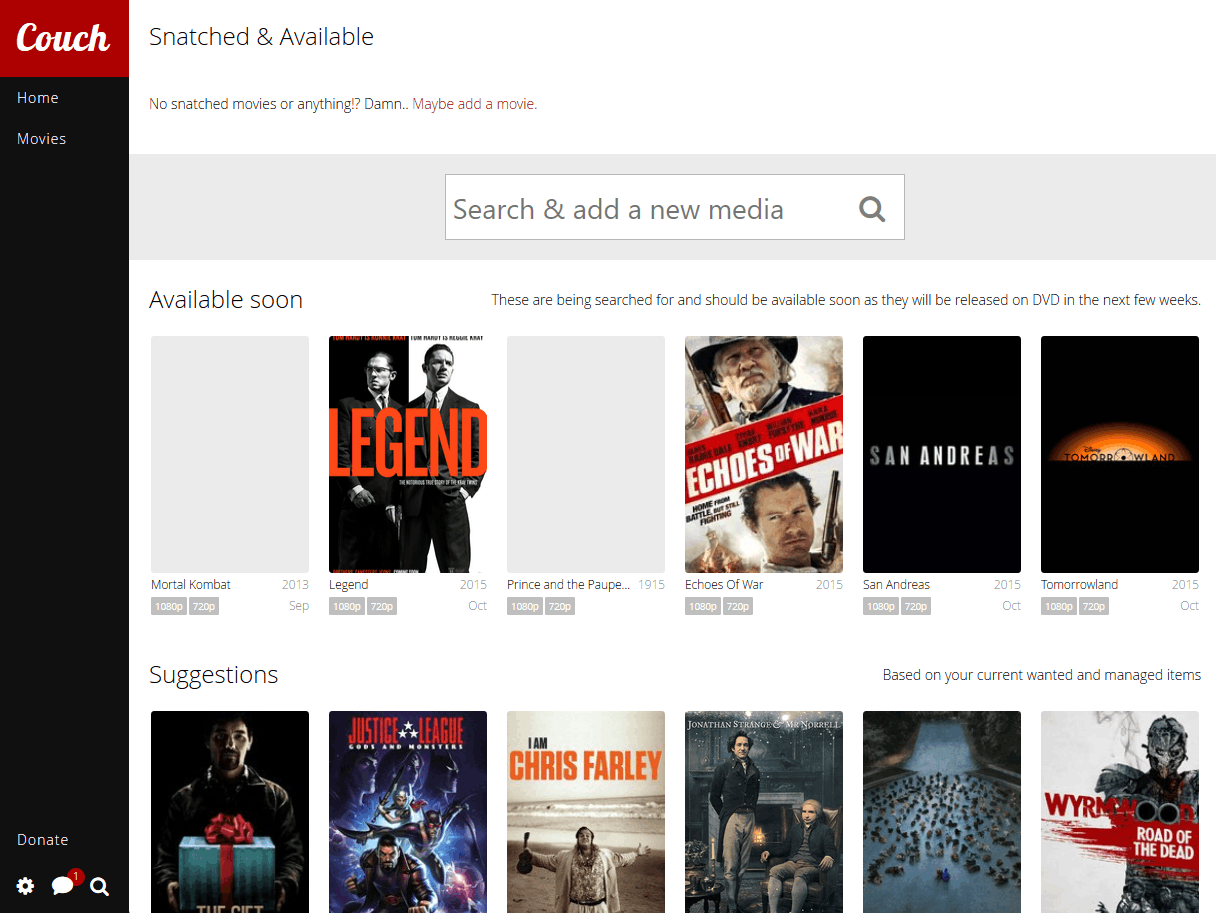Select the ducks-in-pool suggestion poster
The width and height of the screenshot is (1216, 913).
(x=942, y=812)
